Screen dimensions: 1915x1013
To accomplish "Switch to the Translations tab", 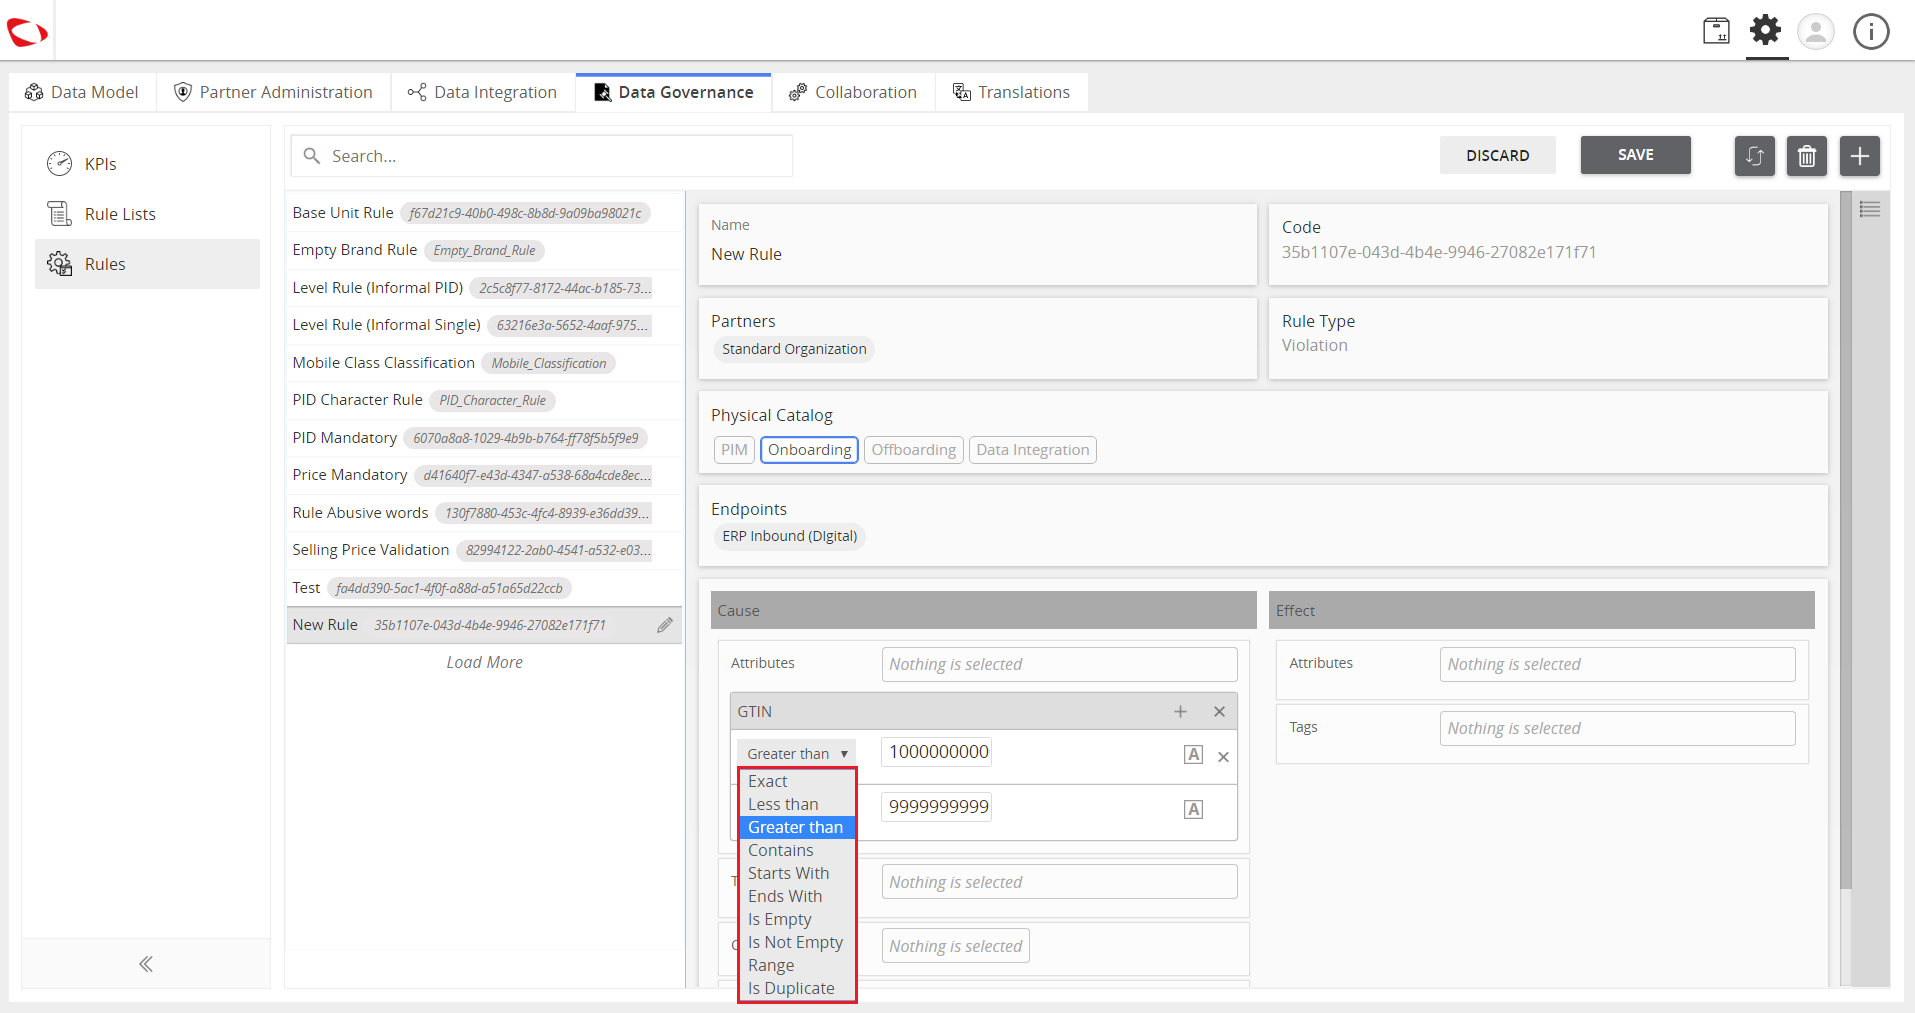I will 1011,92.
